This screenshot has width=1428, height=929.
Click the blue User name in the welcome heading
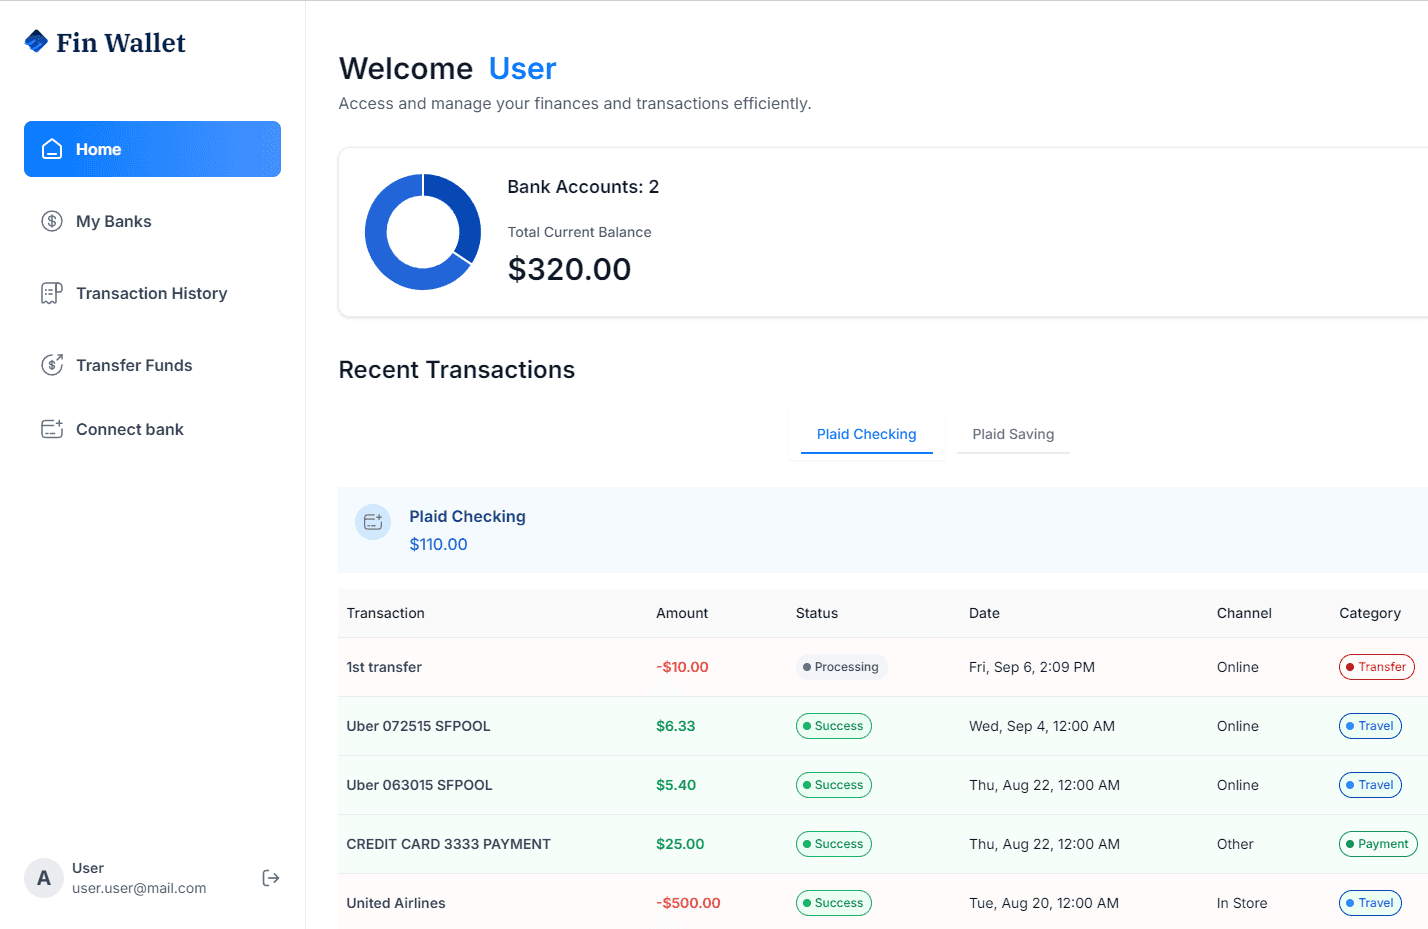pyautogui.click(x=522, y=68)
